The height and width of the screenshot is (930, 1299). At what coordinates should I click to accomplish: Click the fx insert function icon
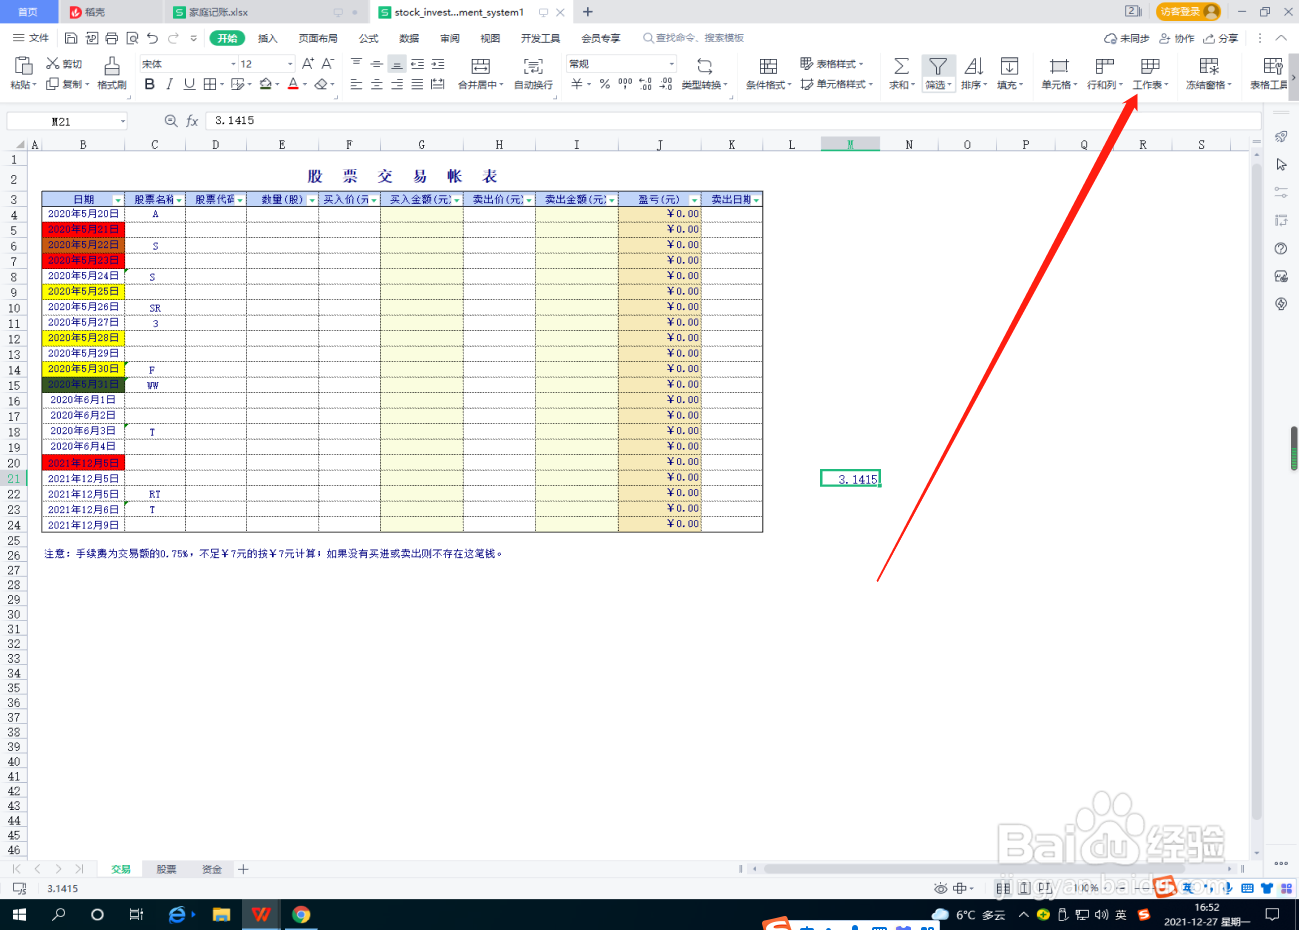coord(192,121)
